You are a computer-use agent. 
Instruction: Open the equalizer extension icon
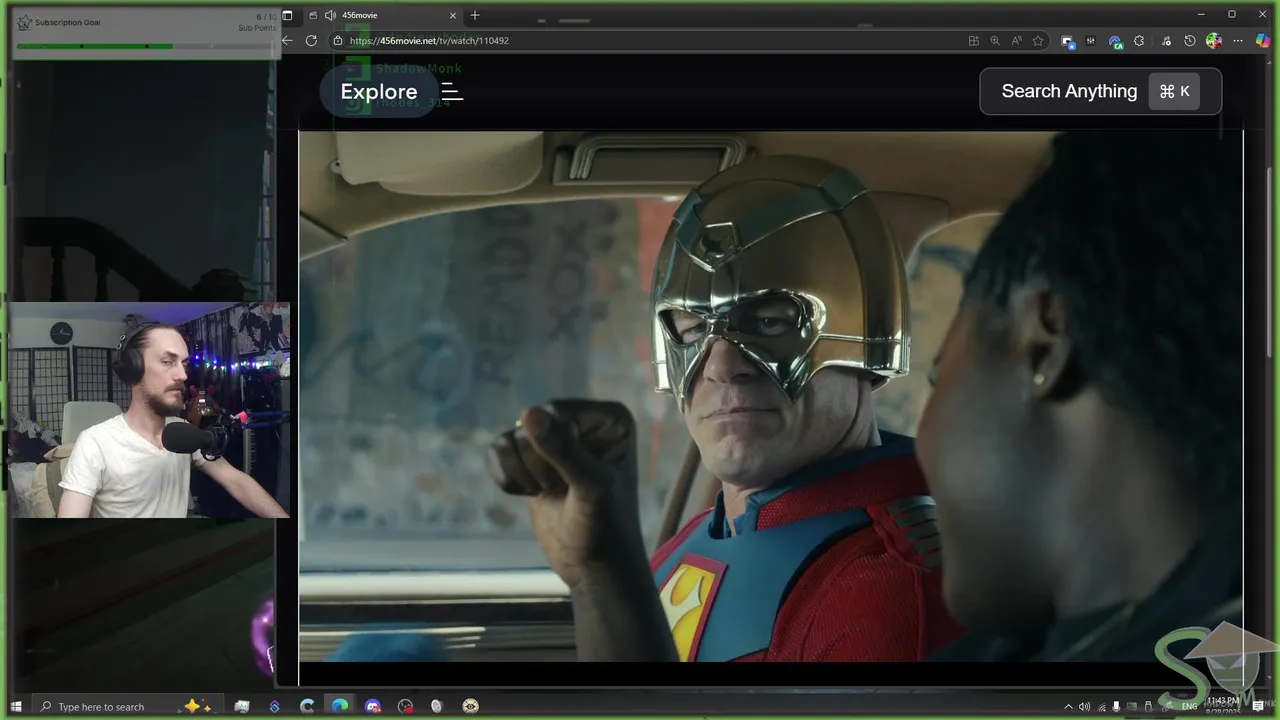[x=1090, y=41]
